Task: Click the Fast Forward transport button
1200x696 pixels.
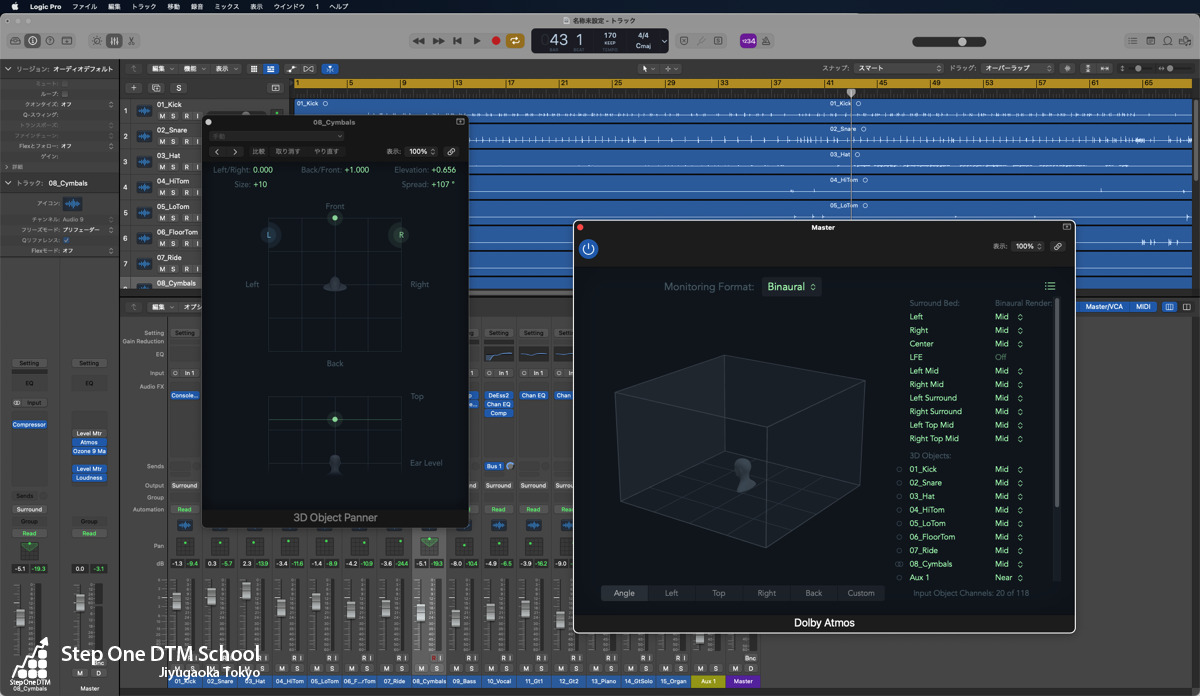Action: [438, 41]
